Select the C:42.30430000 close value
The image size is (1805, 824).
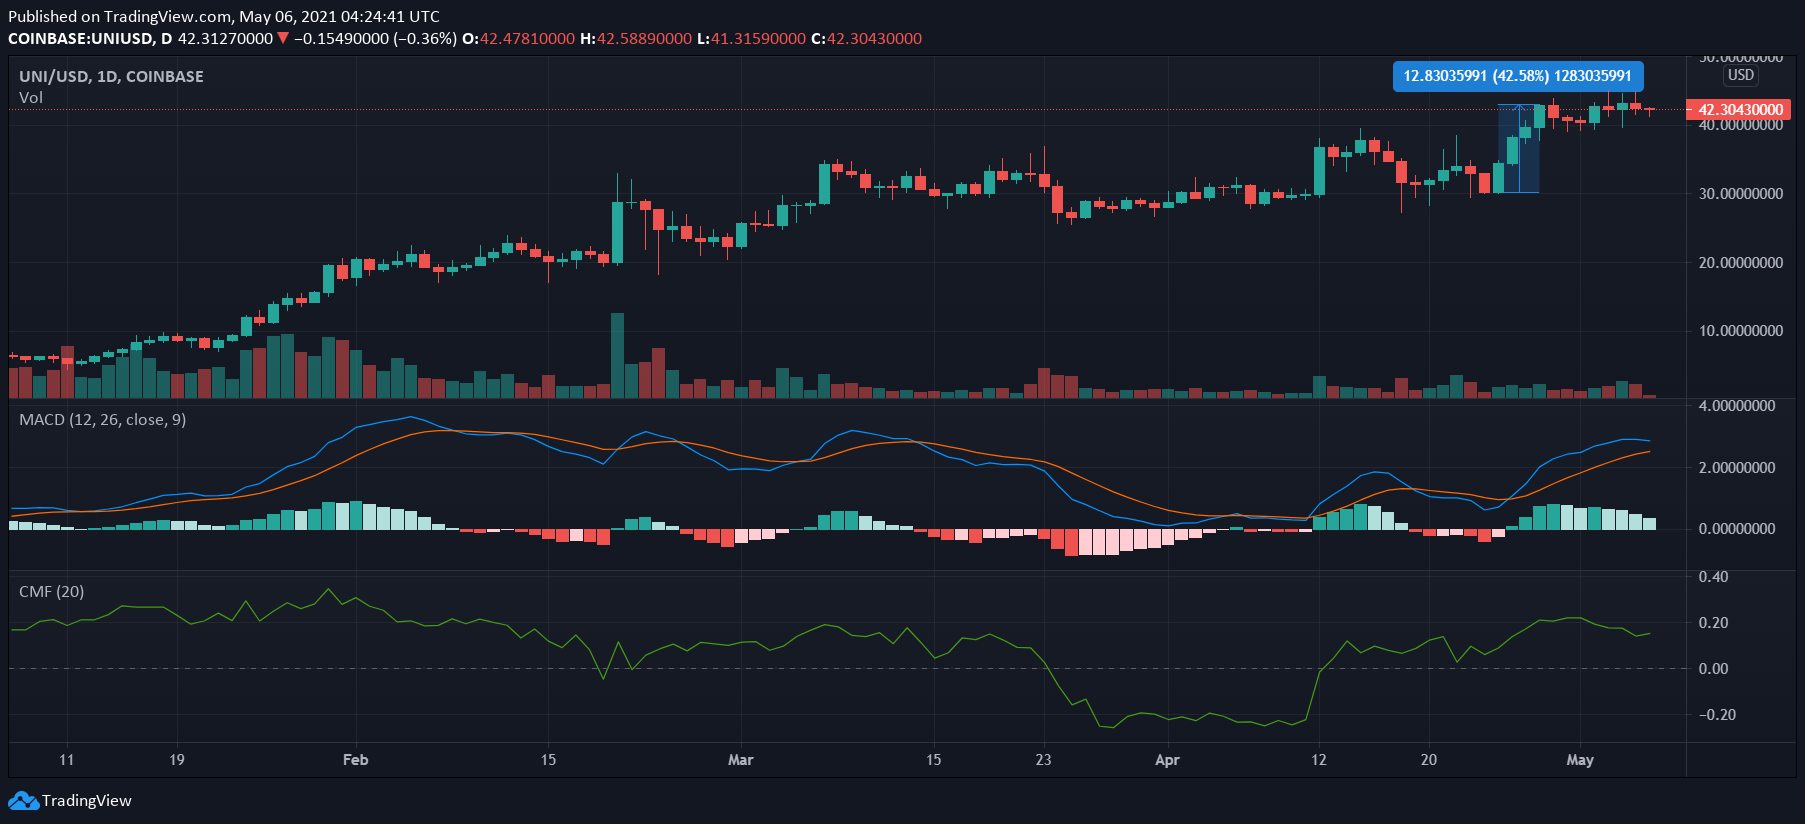(866, 38)
